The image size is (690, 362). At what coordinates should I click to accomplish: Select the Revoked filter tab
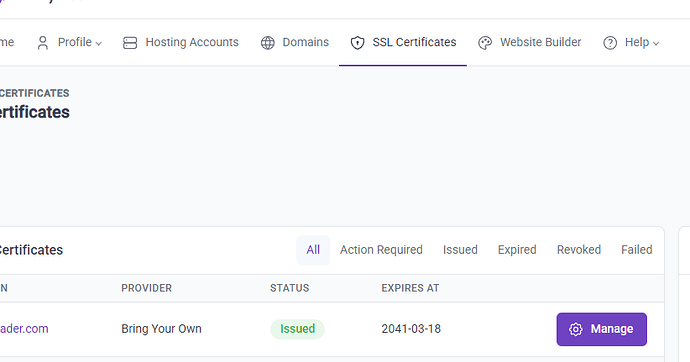(x=579, y=250)
